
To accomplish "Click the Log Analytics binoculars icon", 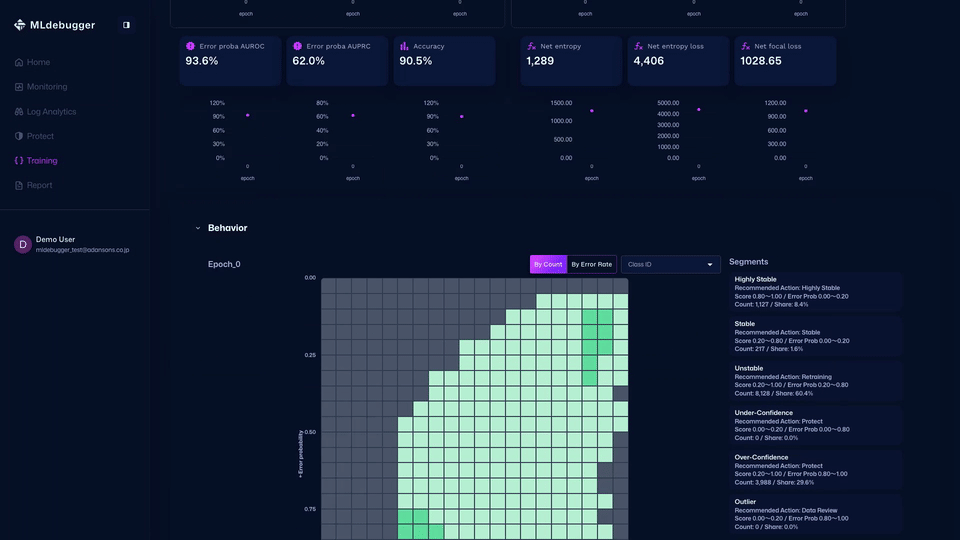I will click(x=19, y=112).
